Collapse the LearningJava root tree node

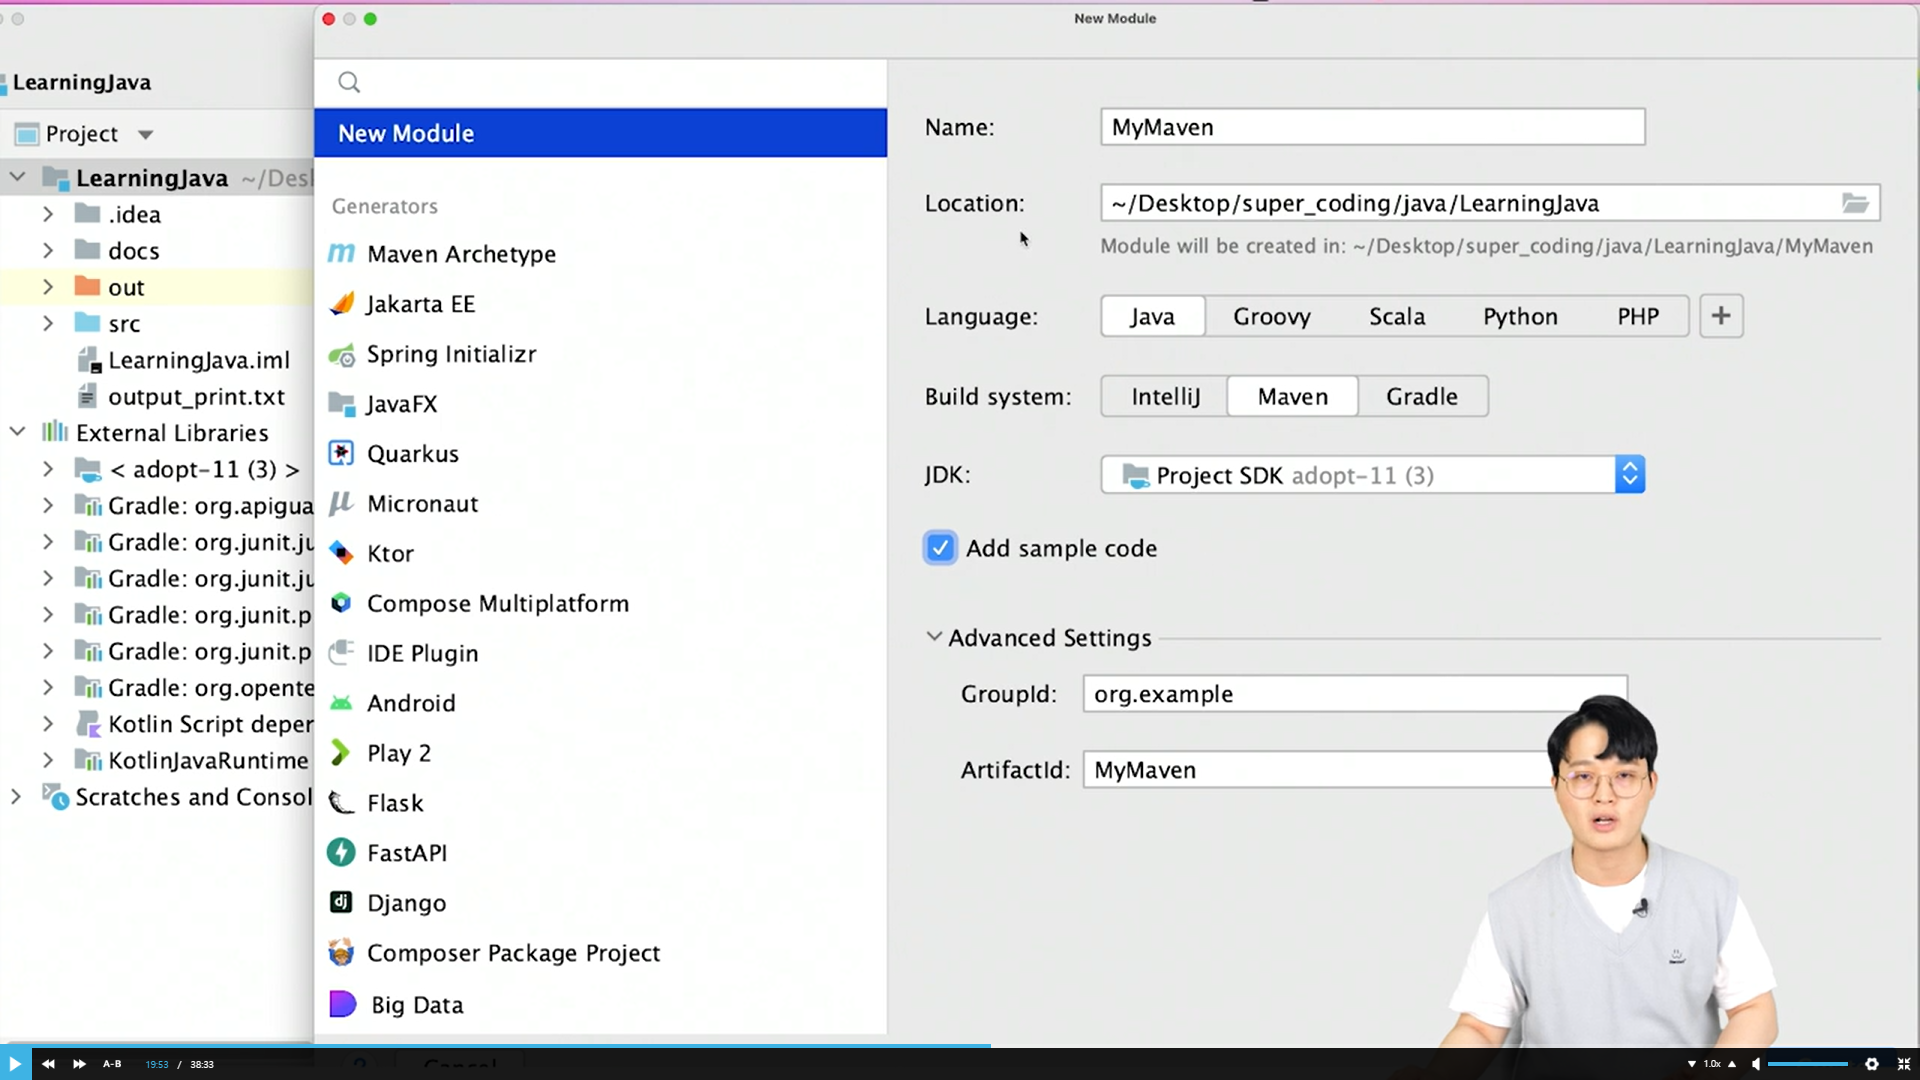17,178
